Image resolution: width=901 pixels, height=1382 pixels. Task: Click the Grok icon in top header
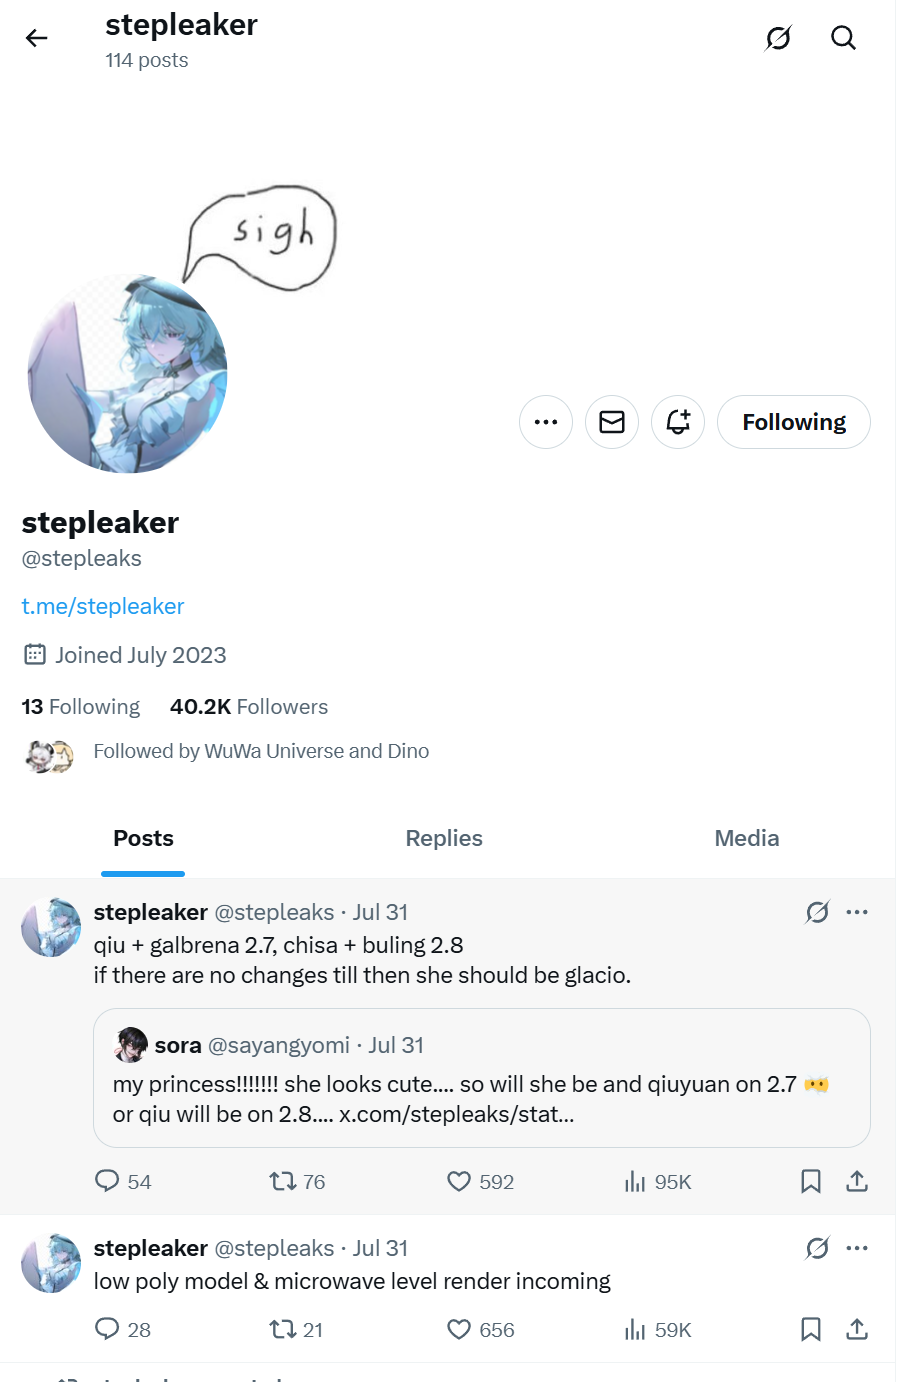[778, 38]
